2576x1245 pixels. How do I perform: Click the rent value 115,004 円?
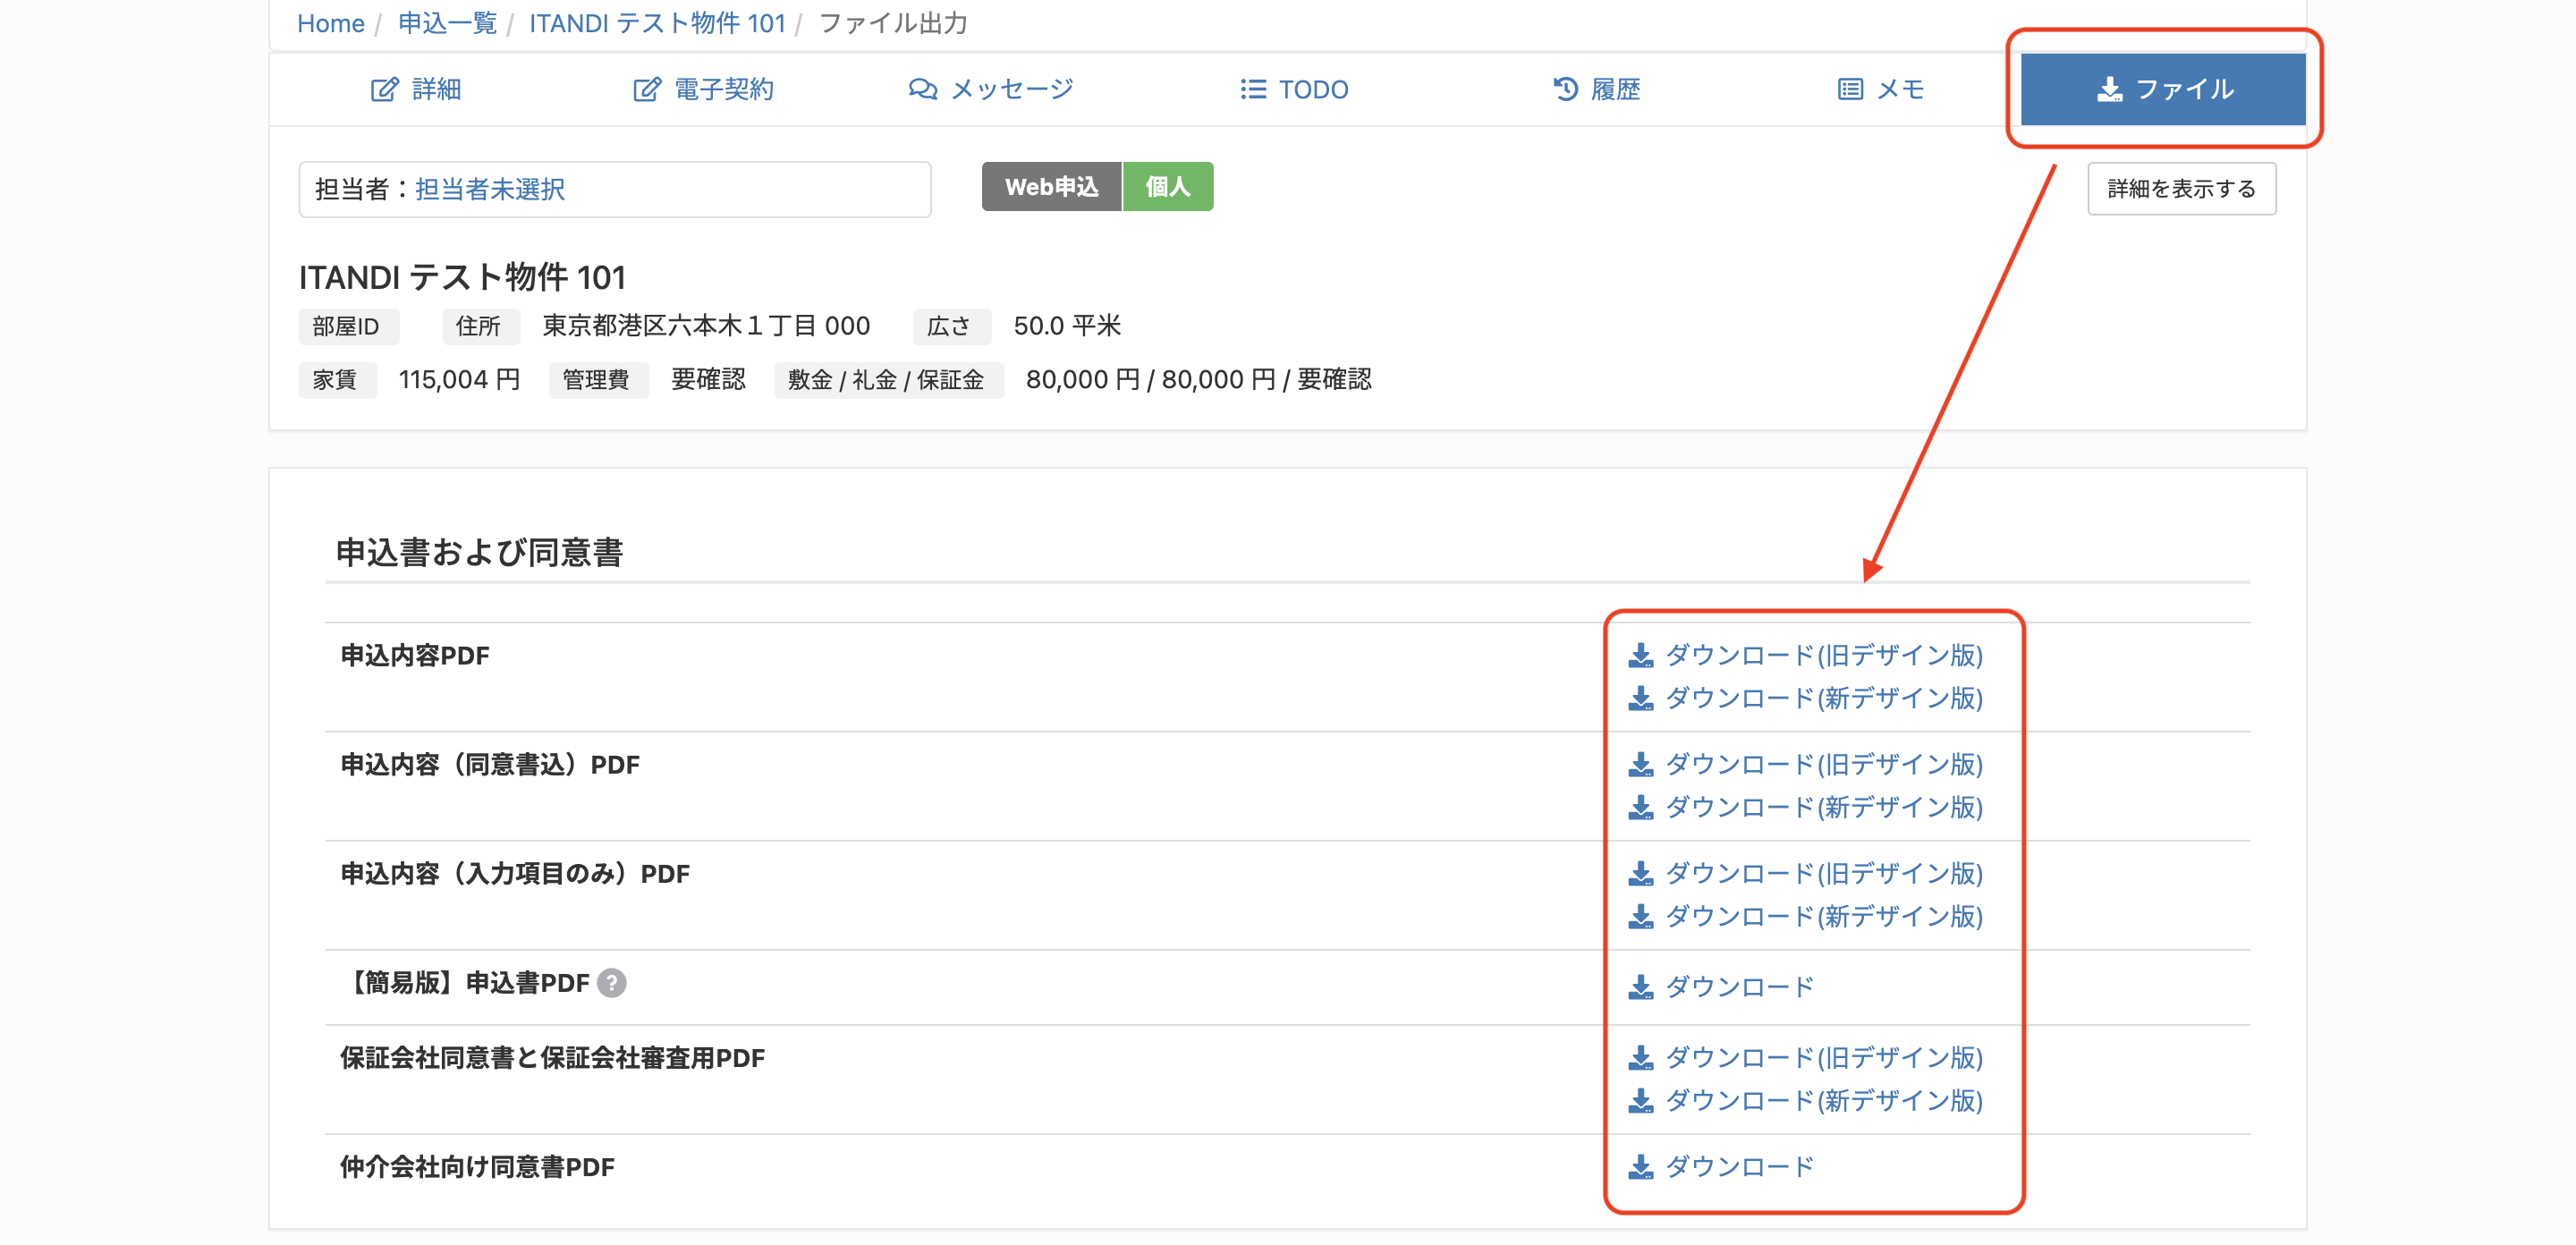point(459,380)
